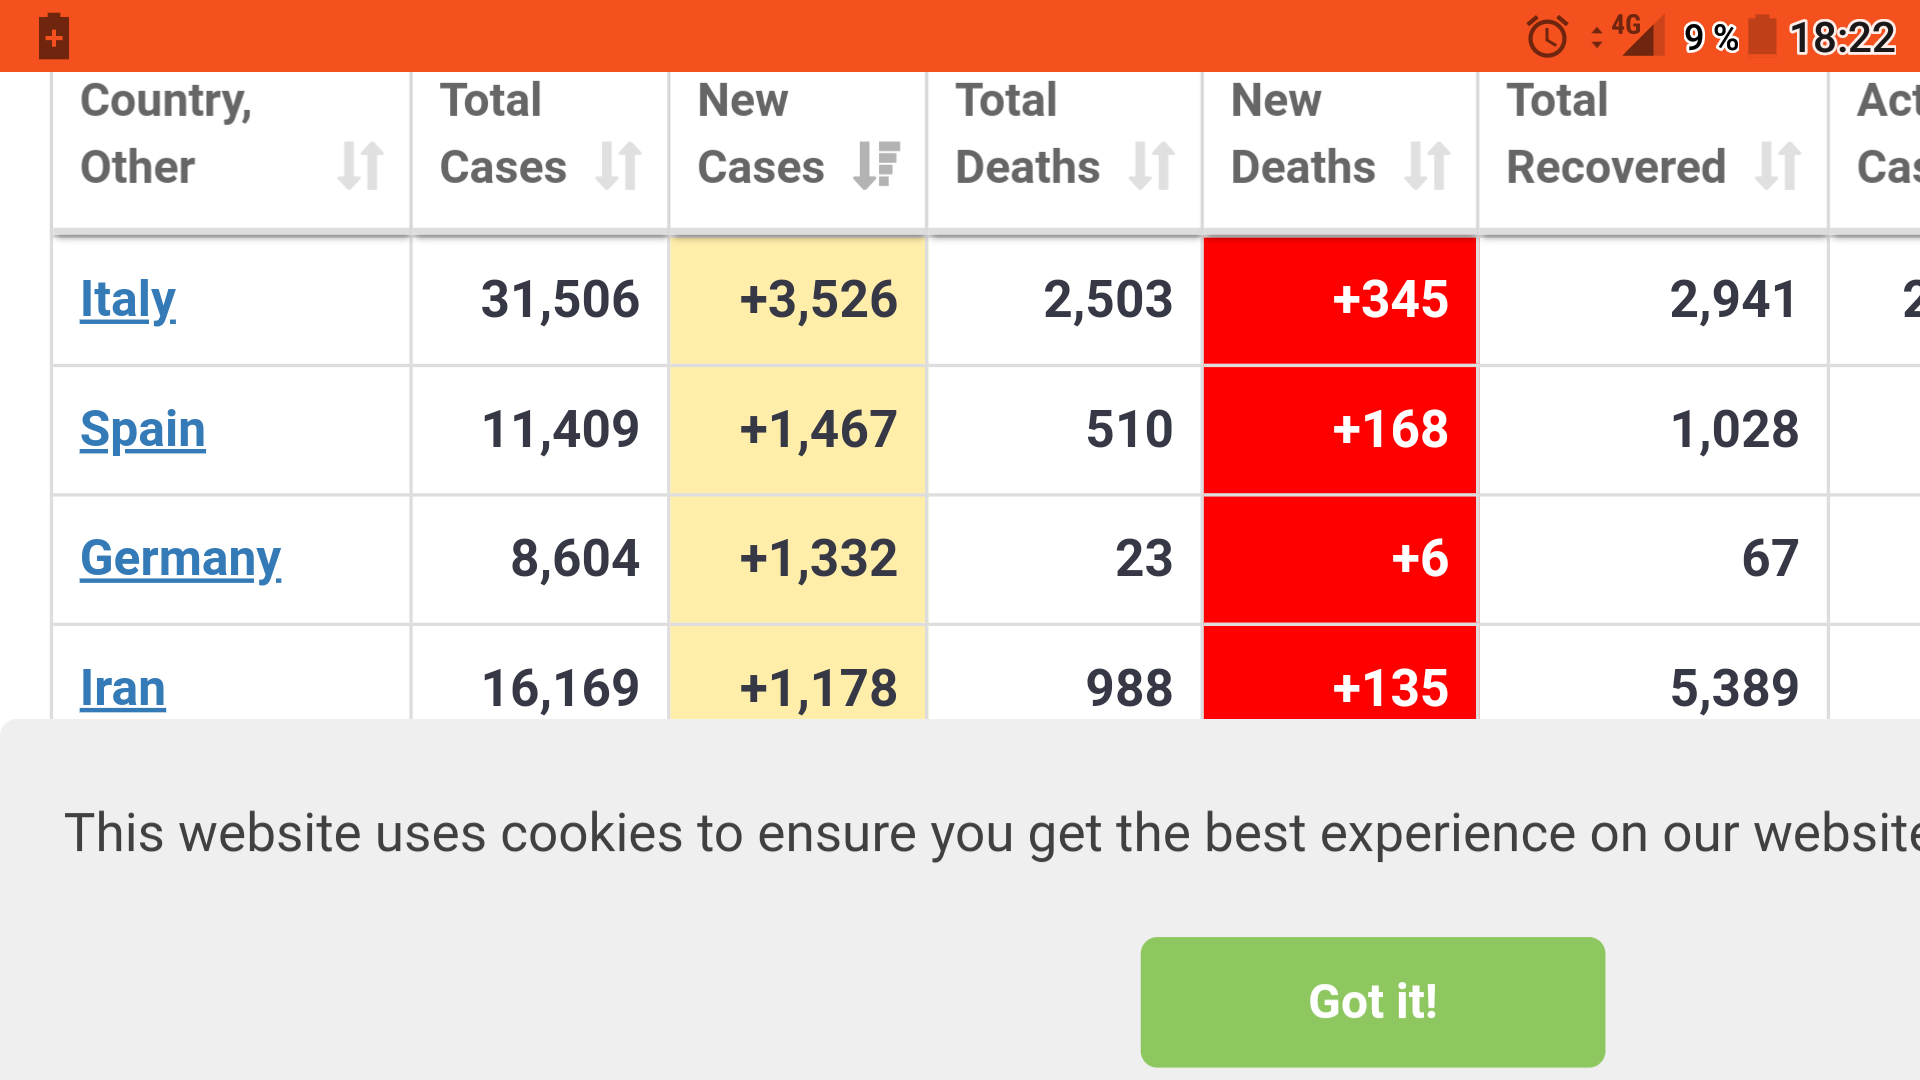Click Italy's yellow +3,526 new cases cell
The height and width of the screenshot is (1080, 1920).
(x=798, y=300)
